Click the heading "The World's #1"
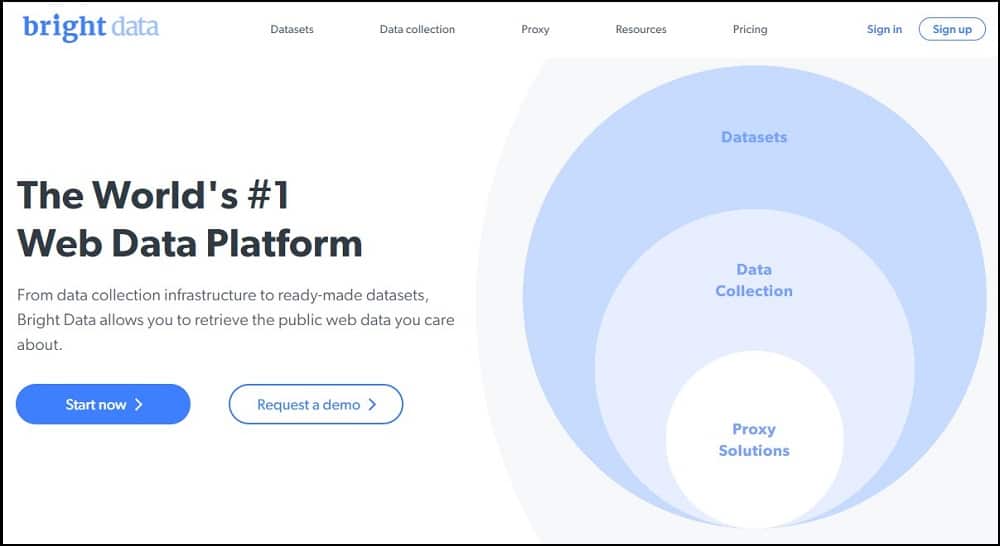Viewport: 1000px width, 546px height. [x=154, y=195]
